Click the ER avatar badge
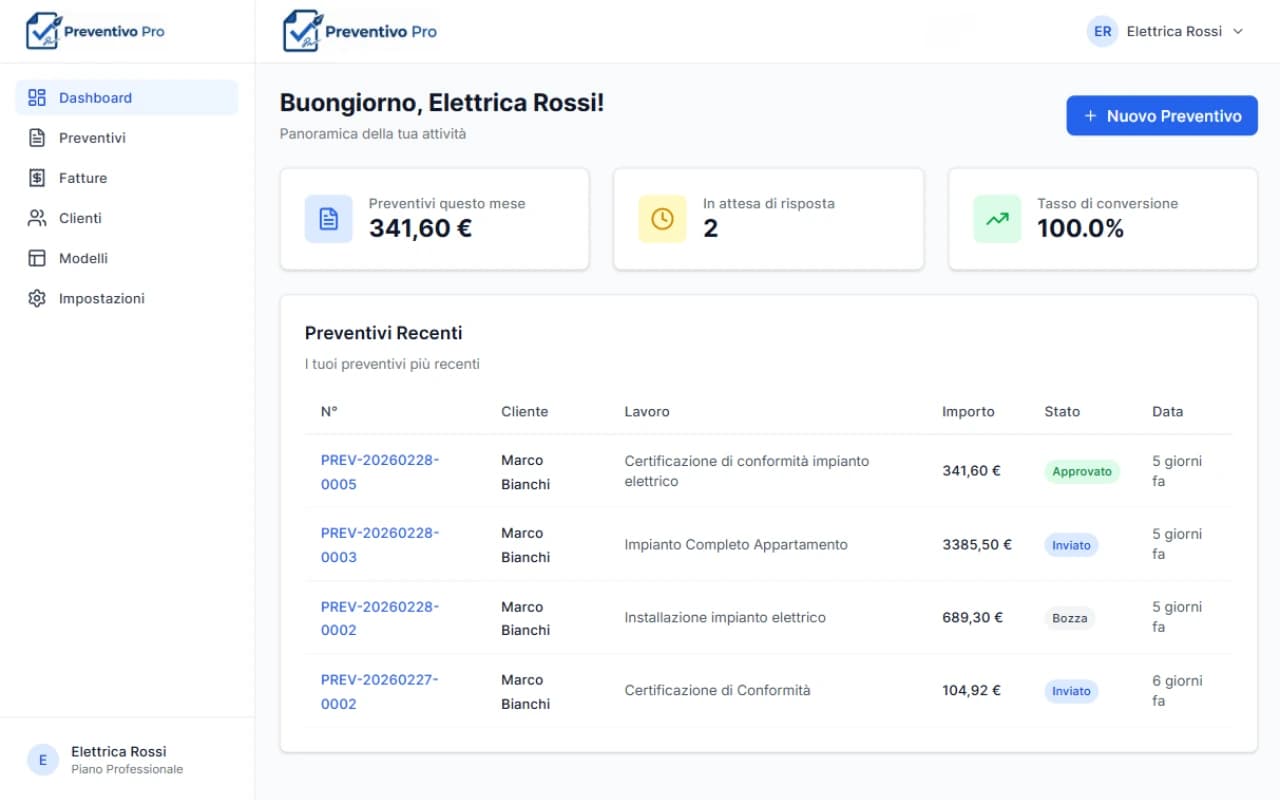 click(1101, 31)
